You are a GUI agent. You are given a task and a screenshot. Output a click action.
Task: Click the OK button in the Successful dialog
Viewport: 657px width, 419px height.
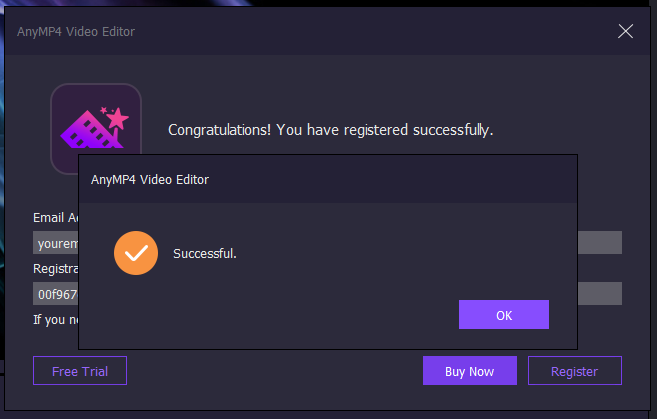point(504,315)
